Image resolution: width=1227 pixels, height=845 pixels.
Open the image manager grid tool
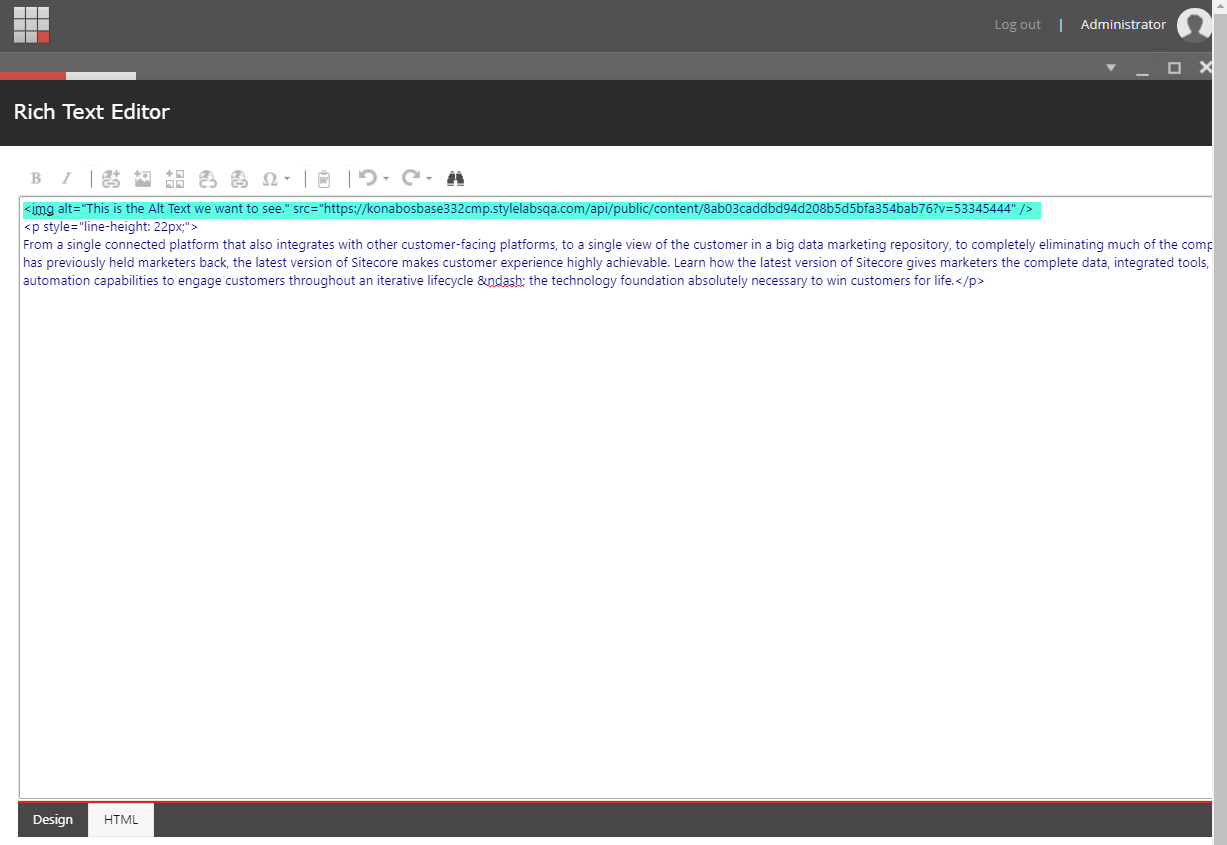(x=175, y=179)
